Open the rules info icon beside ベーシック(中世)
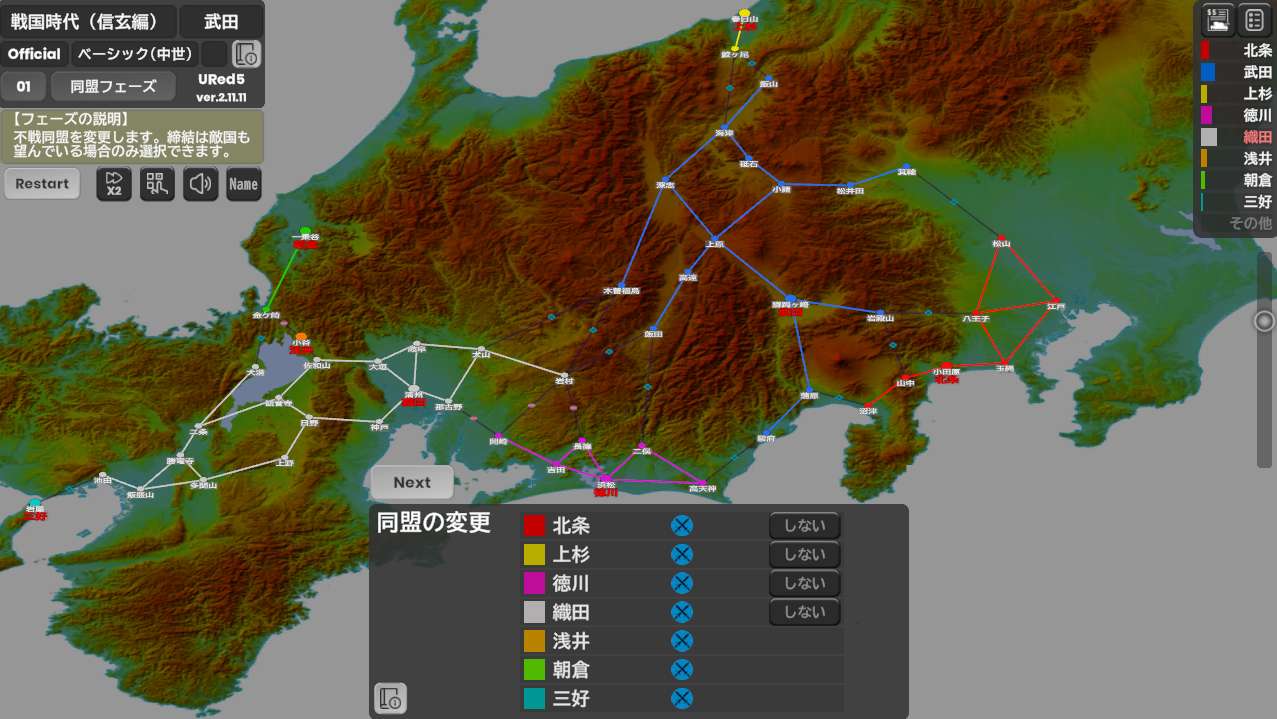This screenshot has width=1277, height=719. [x=246, y=54]
